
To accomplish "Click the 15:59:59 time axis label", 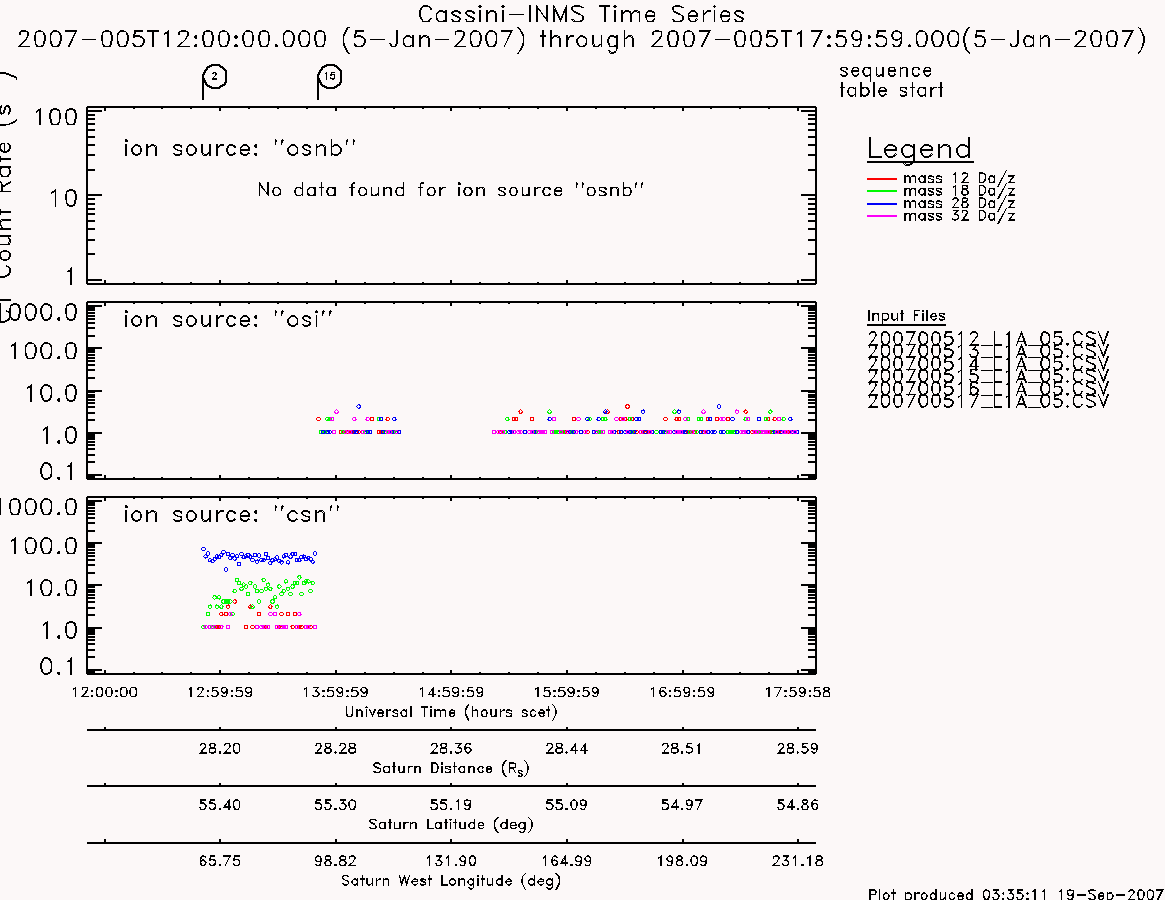I will [x=566, y=692].
